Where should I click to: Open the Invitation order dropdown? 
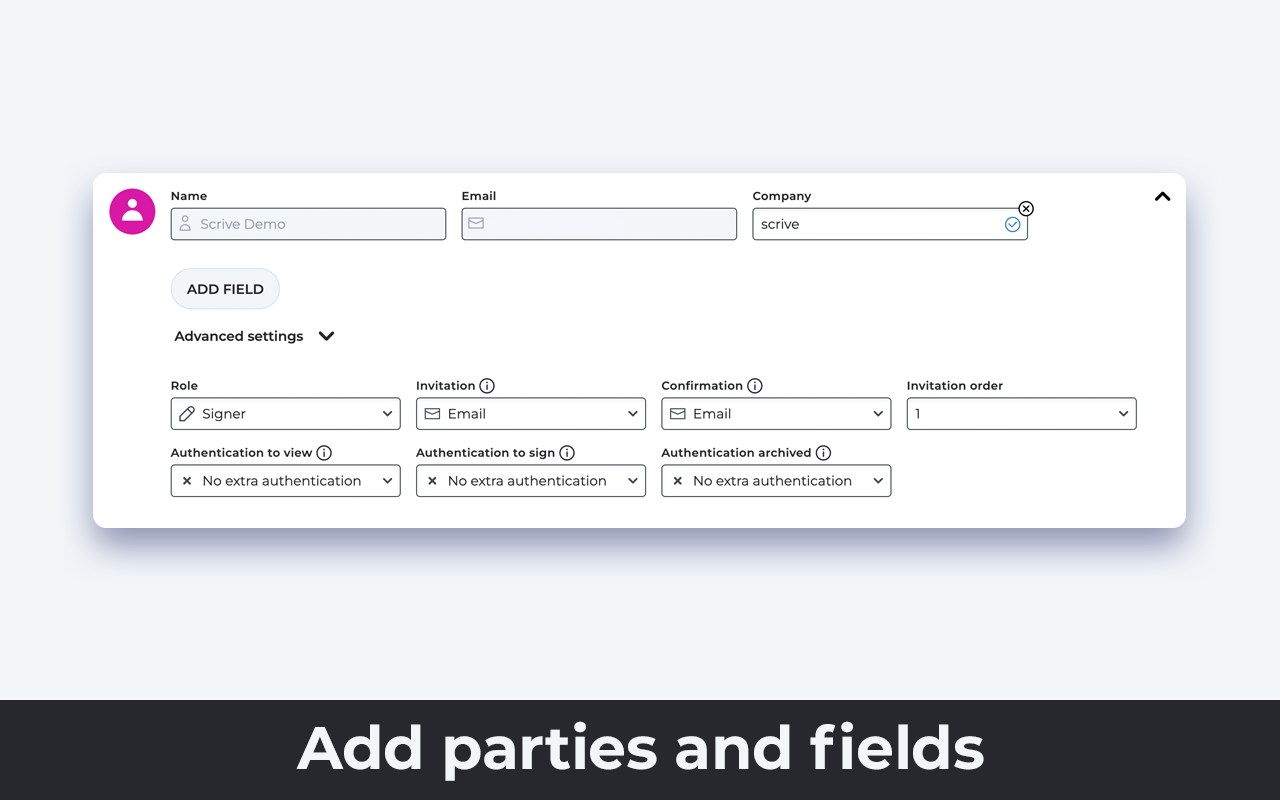pos(1021,414)
